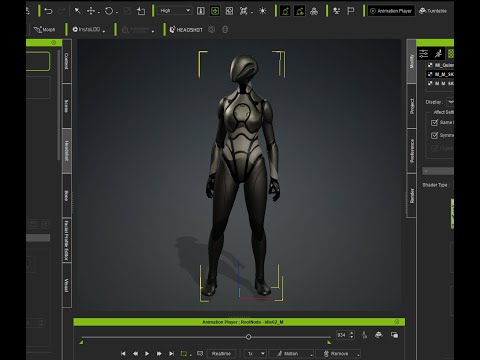This screenshot has height=360, width=480.
Task: Click the head wireframe icon after HEADSHOT
Action: [225, 30]
